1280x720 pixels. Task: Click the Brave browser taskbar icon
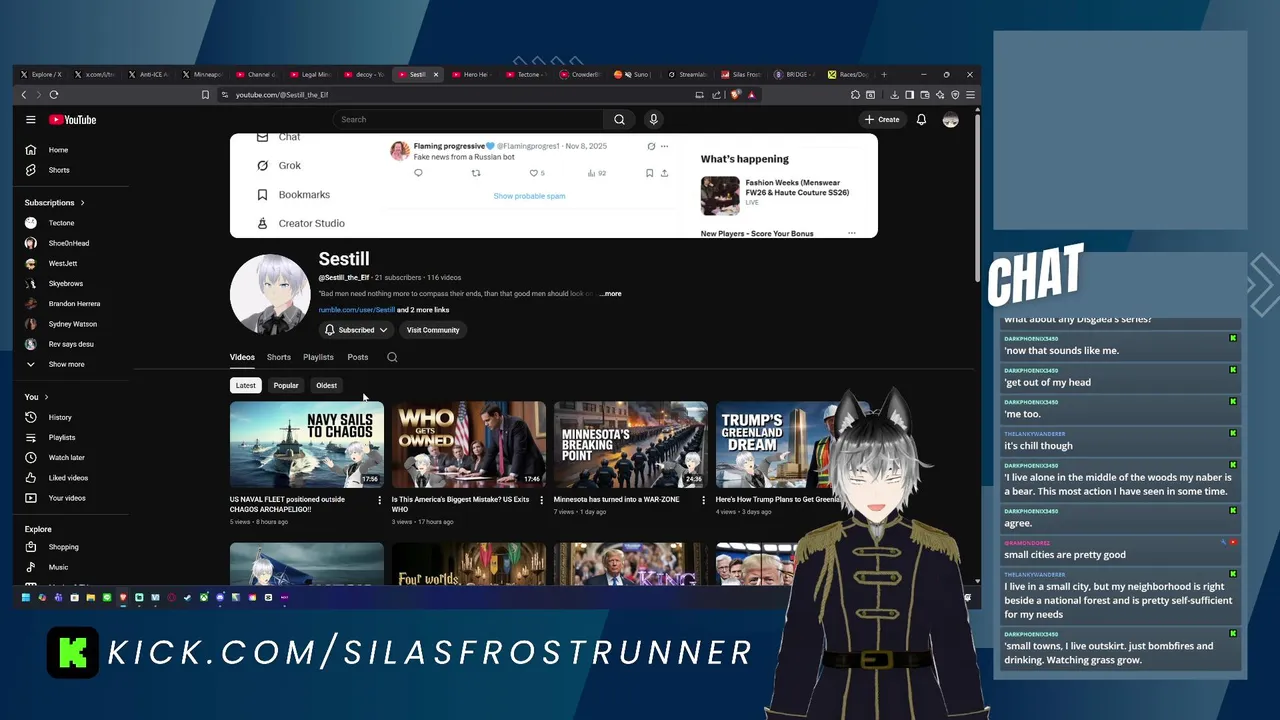click(x=123, y=598)
